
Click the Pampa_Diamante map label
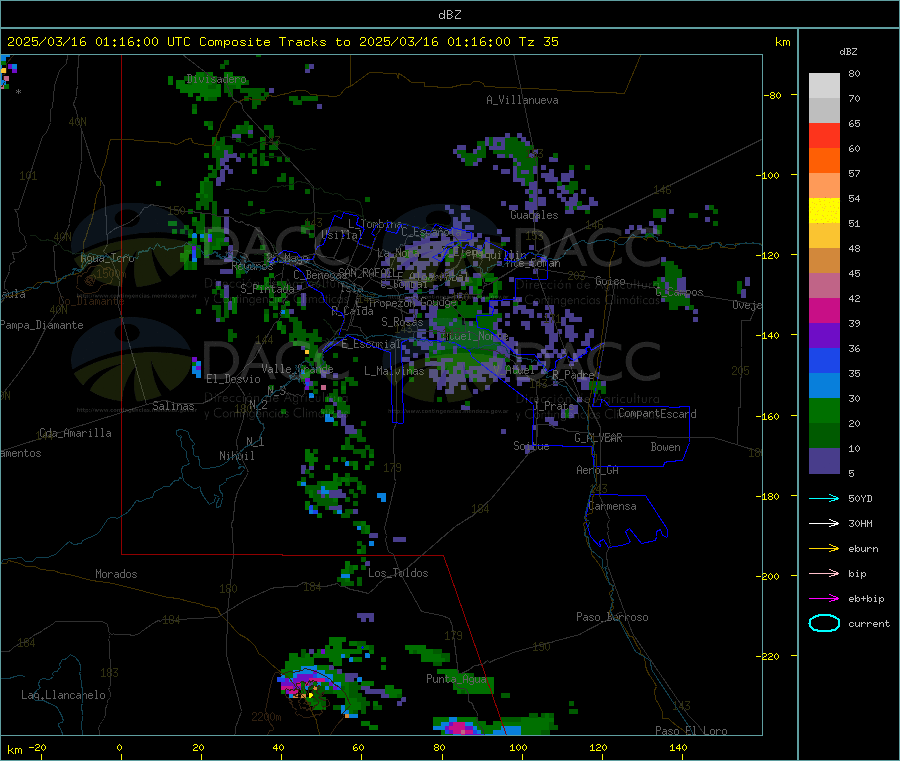(42, 325)
